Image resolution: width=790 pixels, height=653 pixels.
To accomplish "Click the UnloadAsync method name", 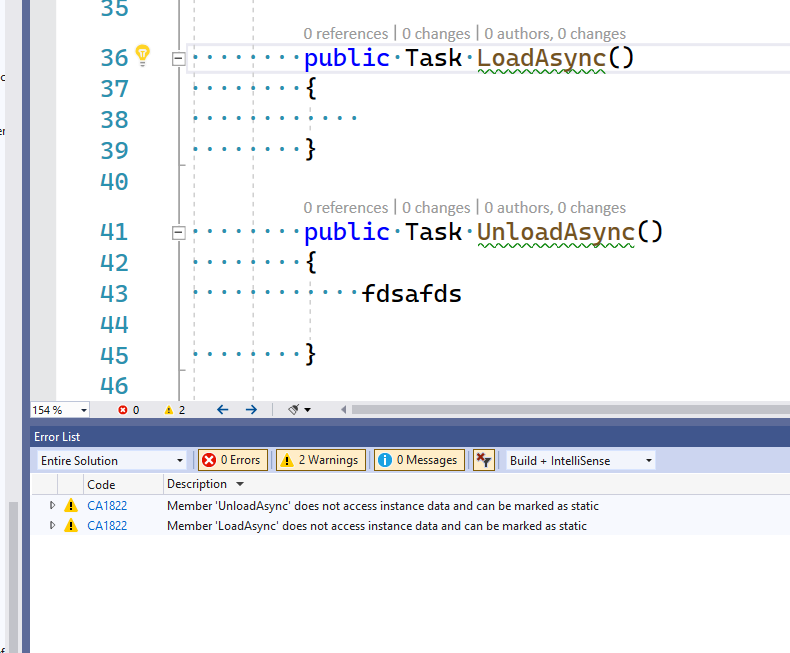I will [556, 232].
